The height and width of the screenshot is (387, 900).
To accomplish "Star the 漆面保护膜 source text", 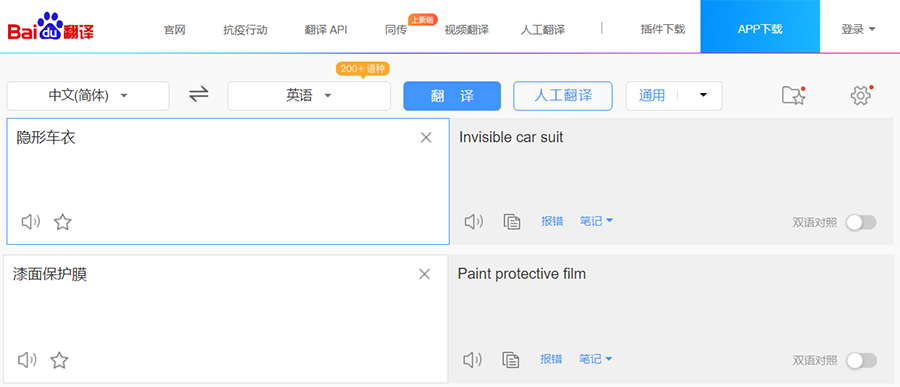I will tap(59, 360).
